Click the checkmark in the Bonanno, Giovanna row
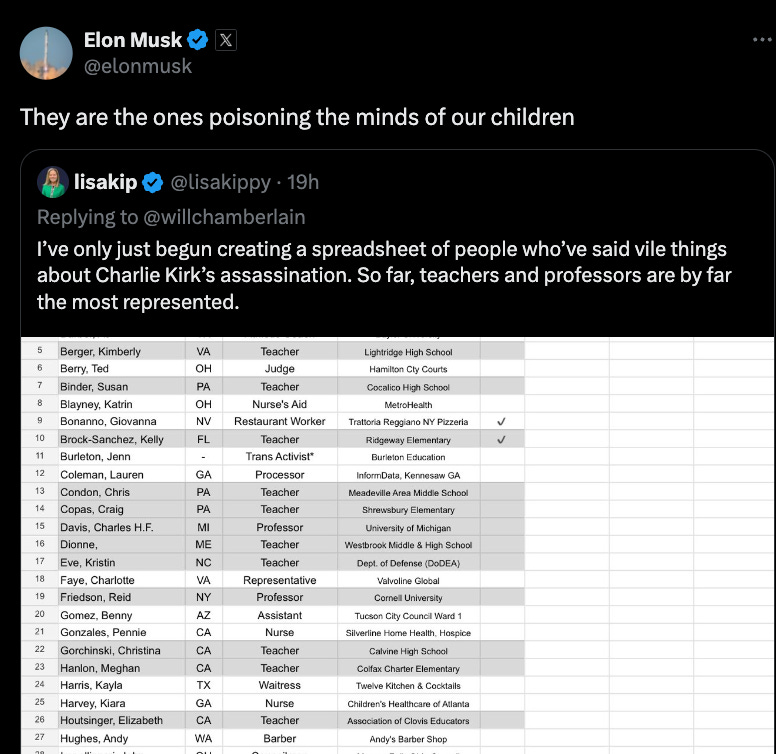This screenshot has width=776, height=754. click(x=501, y=422)
